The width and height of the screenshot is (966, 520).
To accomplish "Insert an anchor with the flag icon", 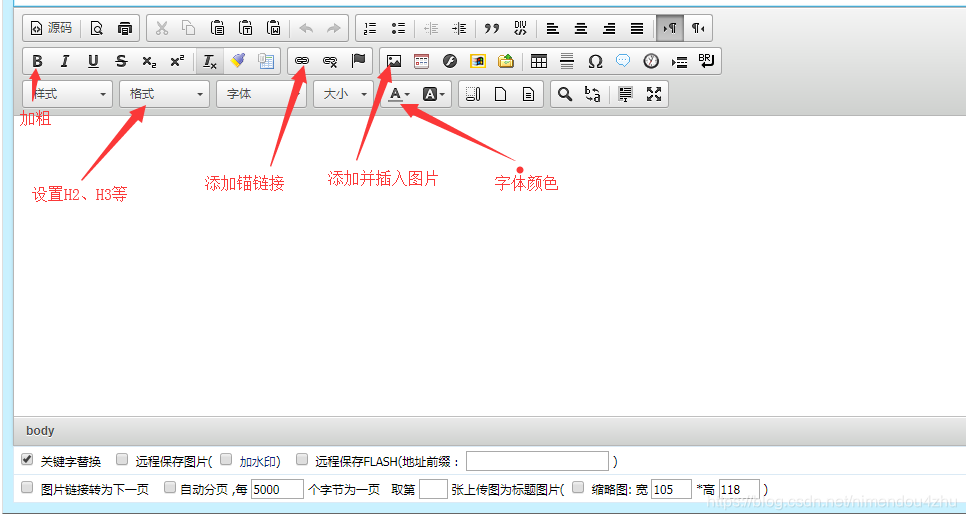I will pos(358,61).
